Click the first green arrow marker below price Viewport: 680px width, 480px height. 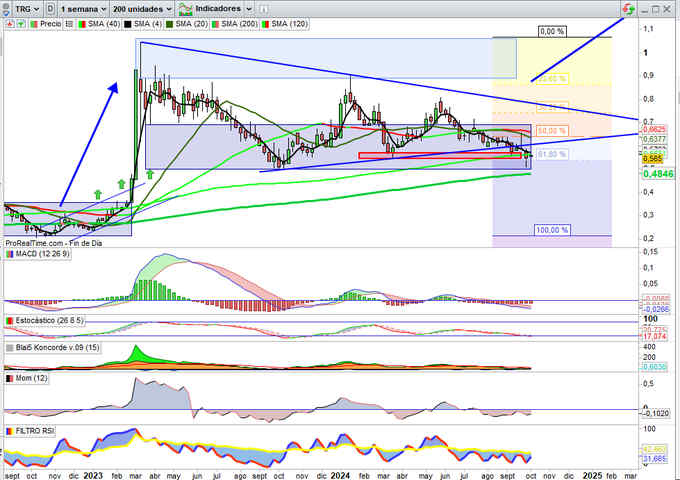coord(98,195)
